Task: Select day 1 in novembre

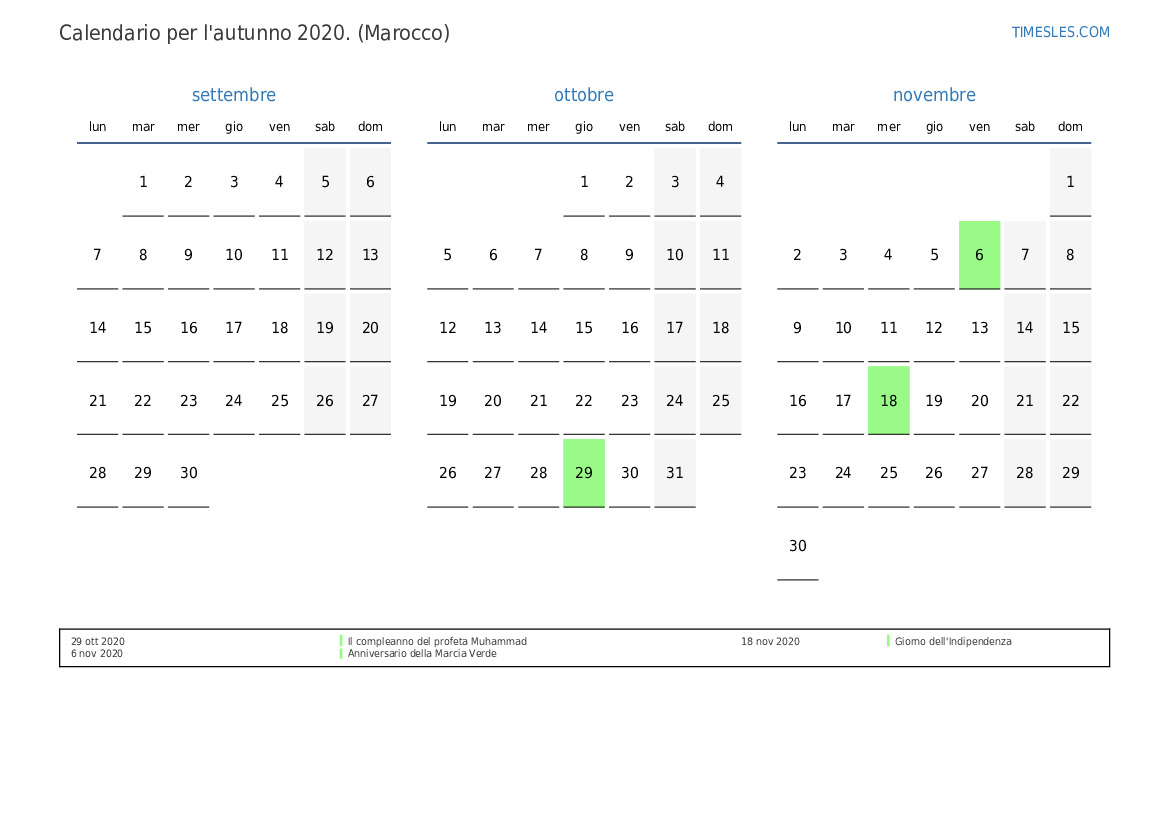Action: coord(1070,182)
